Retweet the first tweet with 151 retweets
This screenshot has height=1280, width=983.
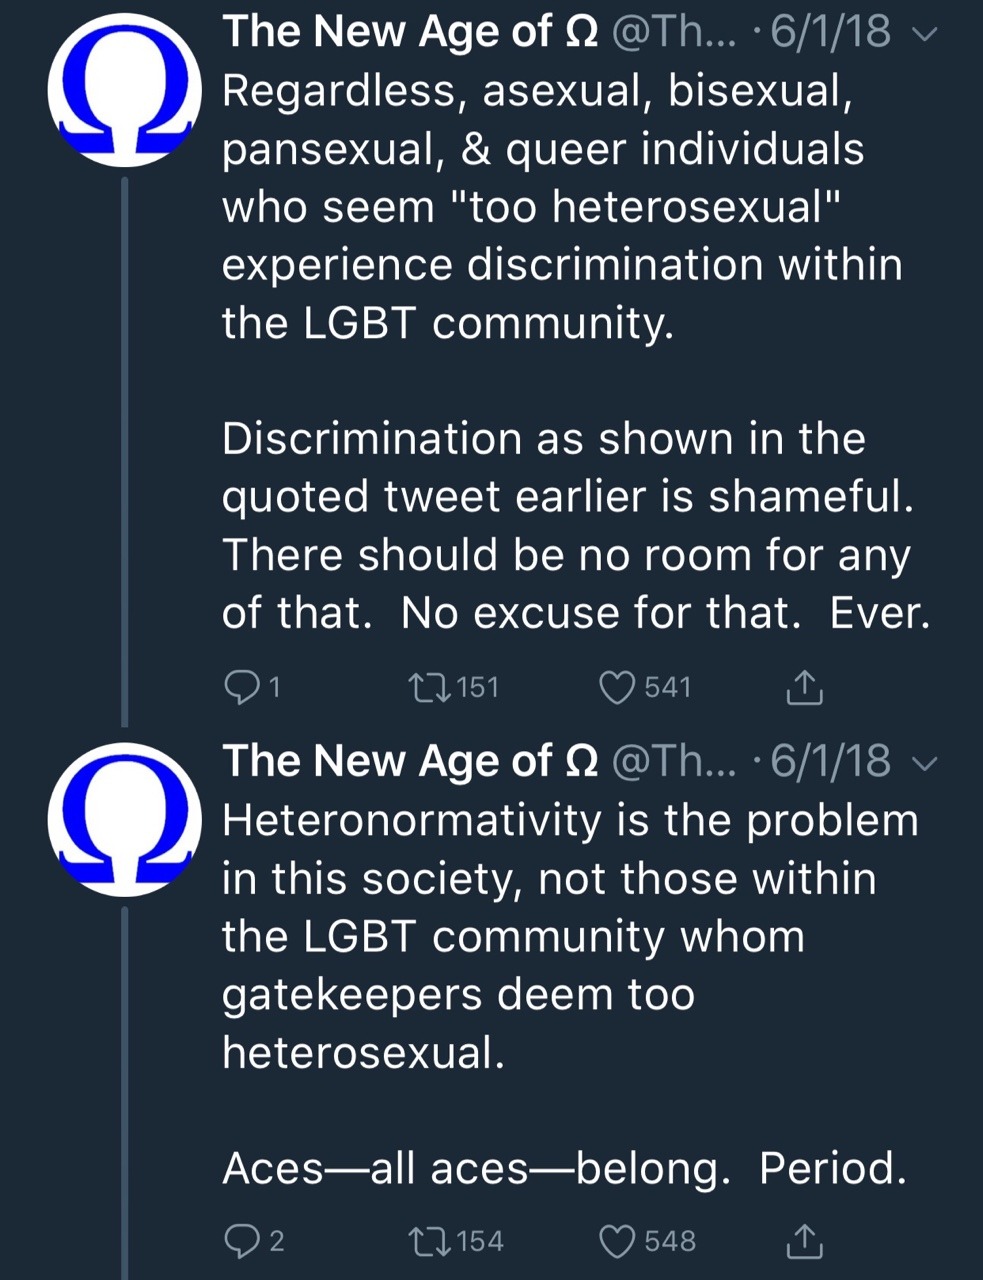pyautogui.click(x=431, y=687)
